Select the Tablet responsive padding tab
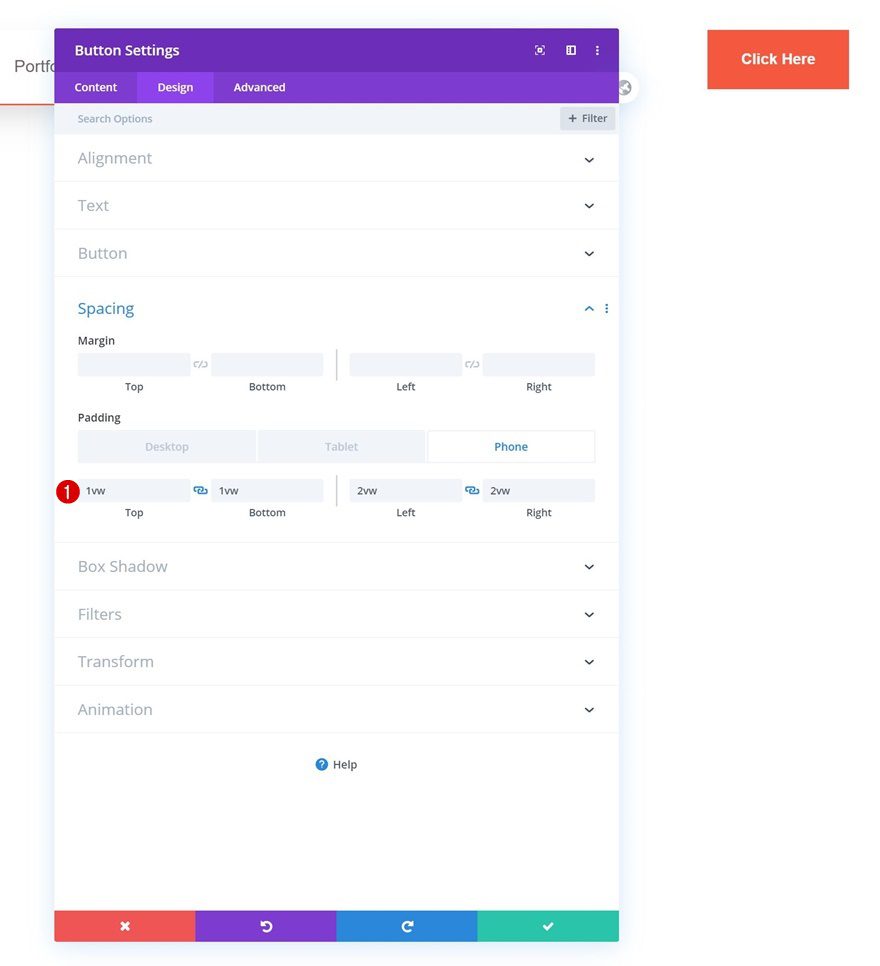 [x=341, y=446]
